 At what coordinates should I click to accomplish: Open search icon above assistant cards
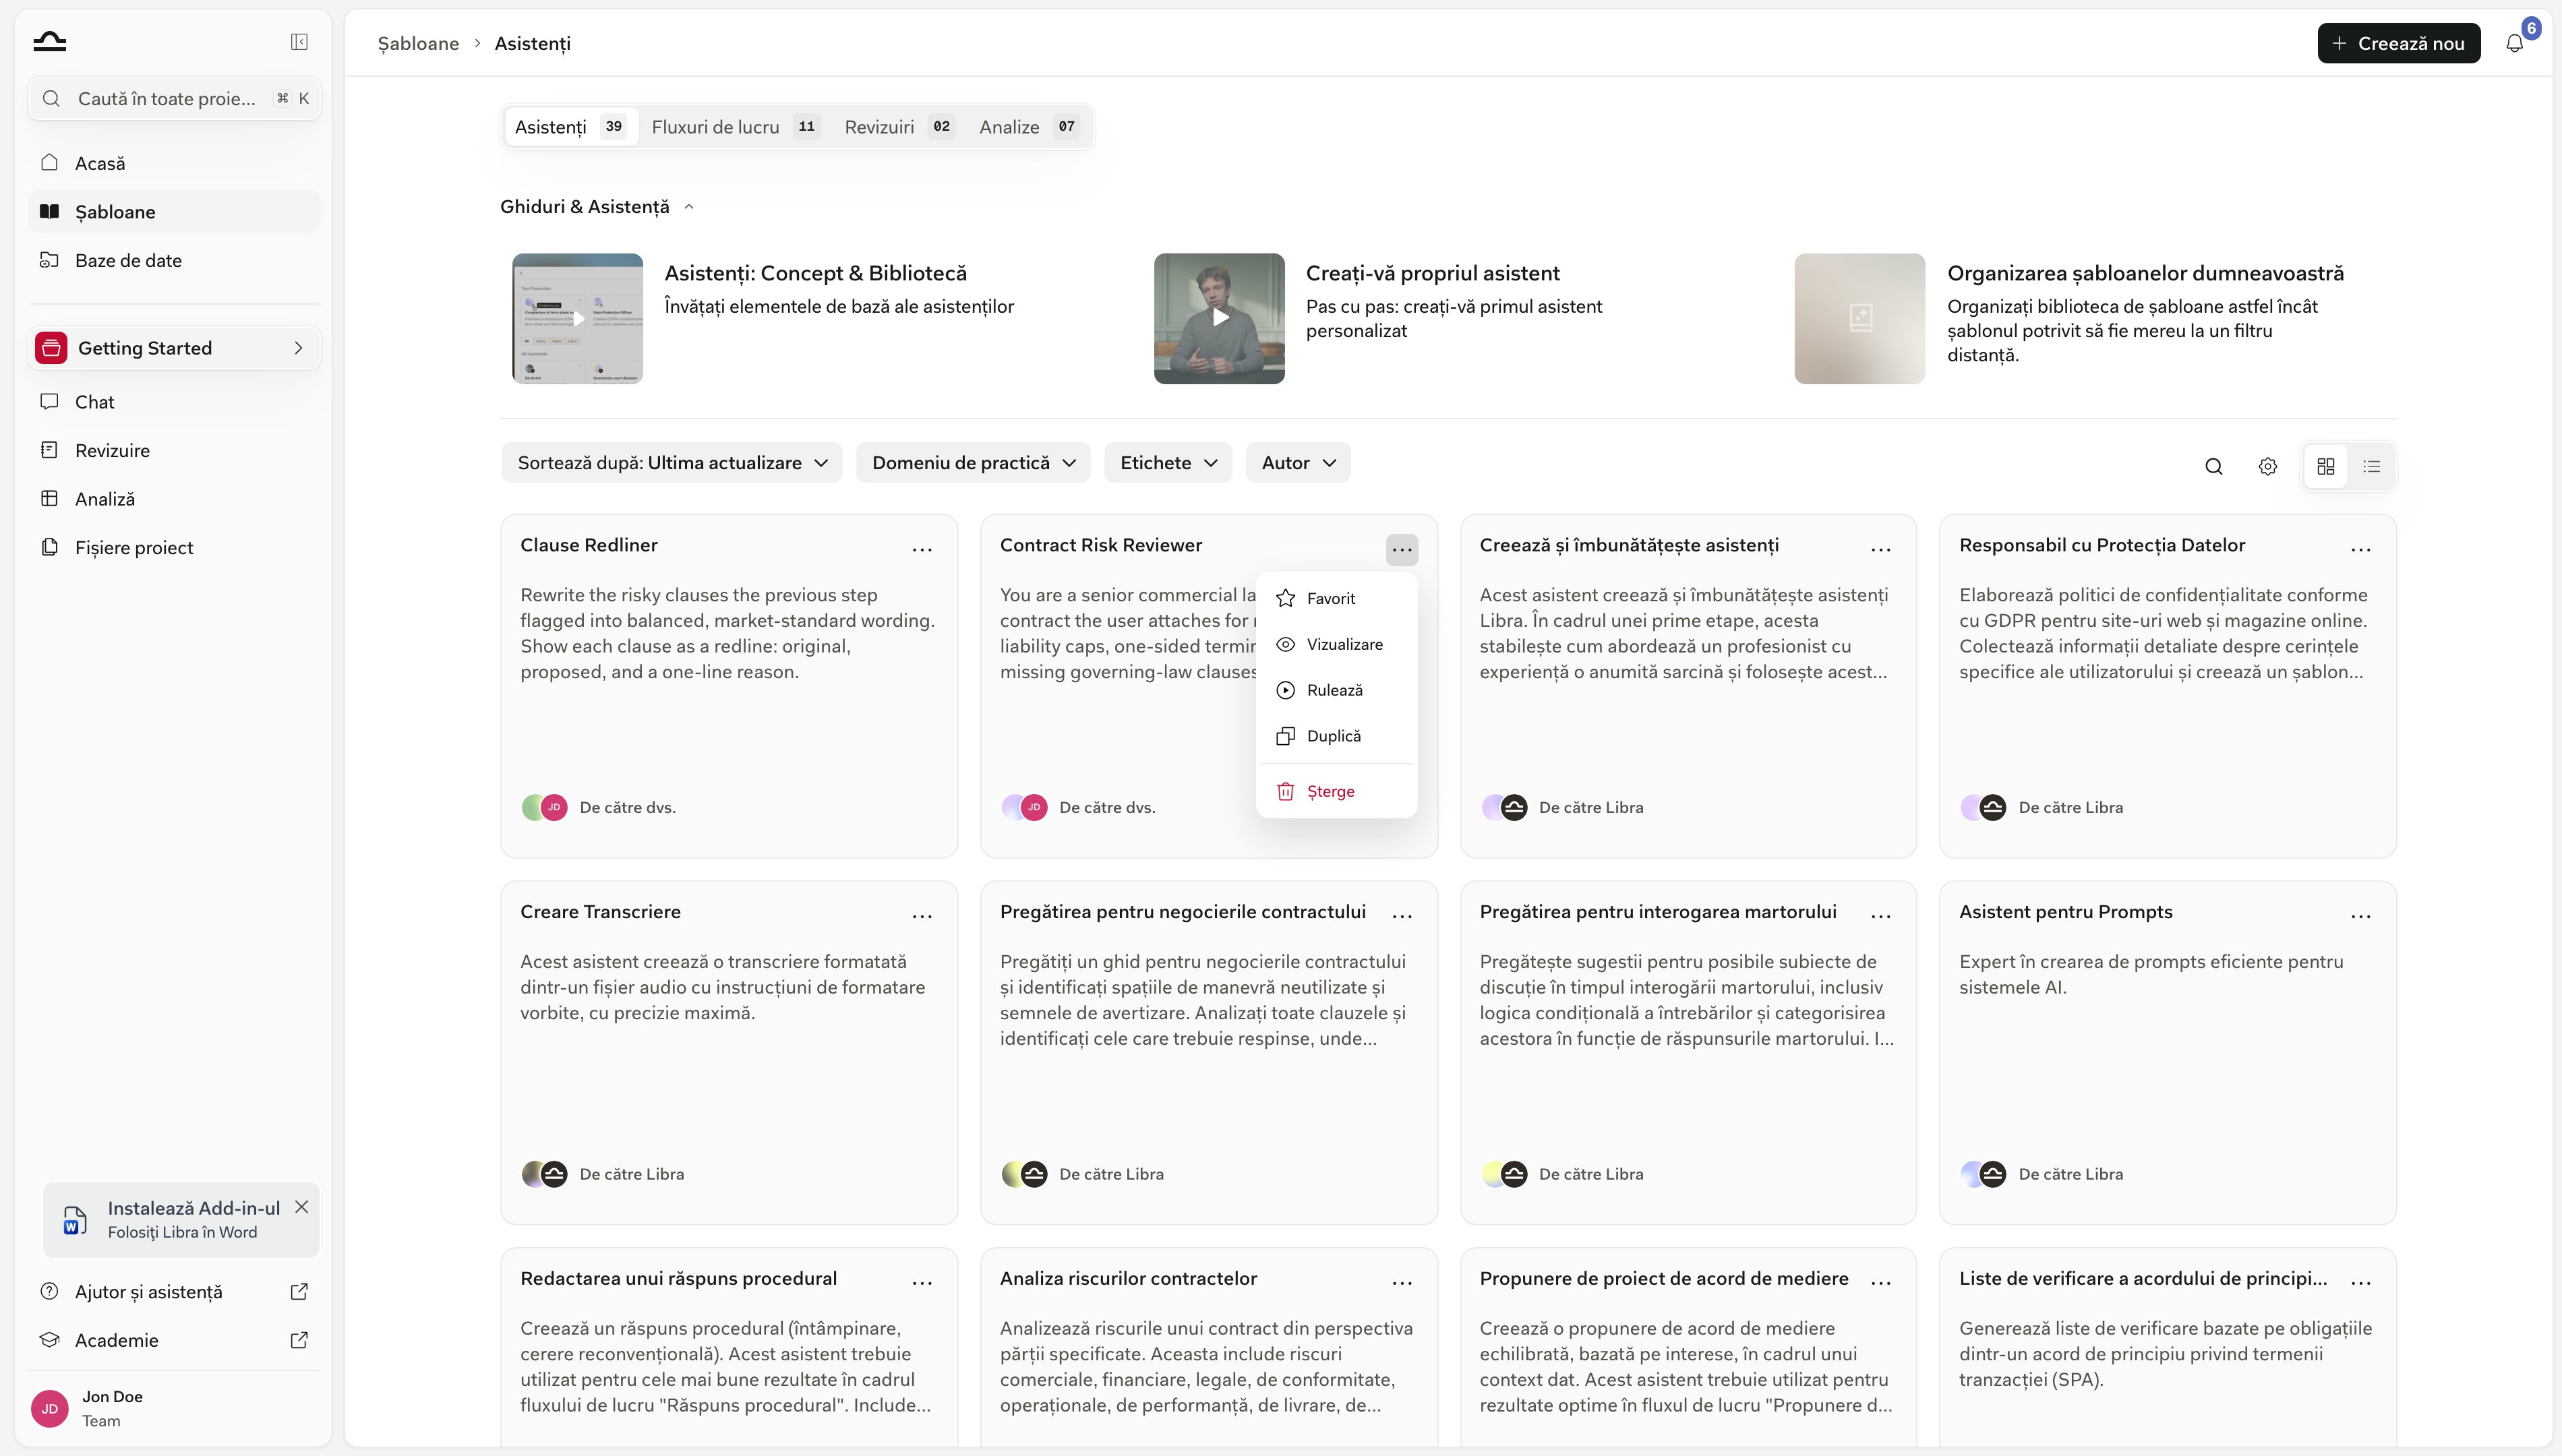pos(2213,466)
